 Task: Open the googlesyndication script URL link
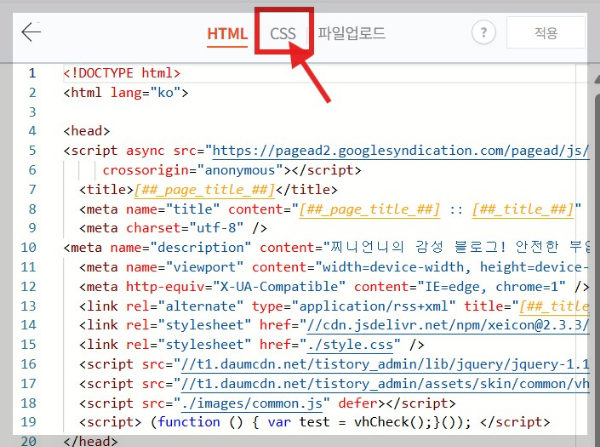click(x=401, y=151)
